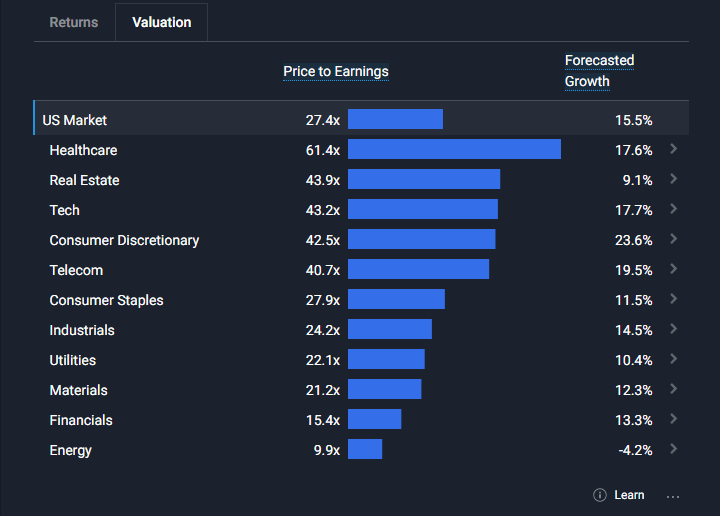Click the Energy row chevron

point(674,449)
